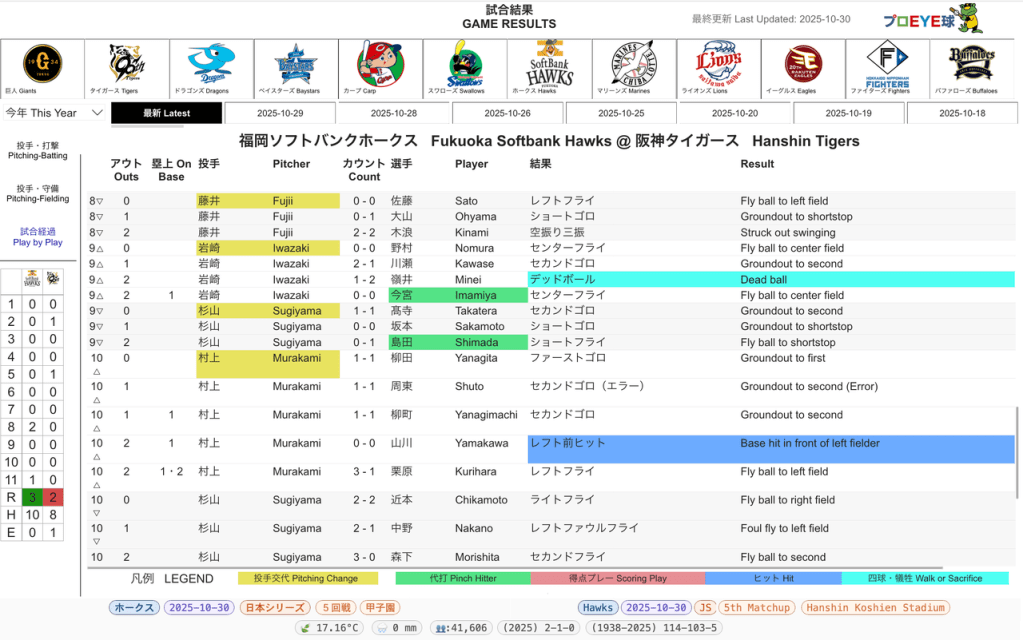The height and width of the screenshot is (640, 1023).
Task: Click the Carp team logo
Action: [x=380, y=66]
